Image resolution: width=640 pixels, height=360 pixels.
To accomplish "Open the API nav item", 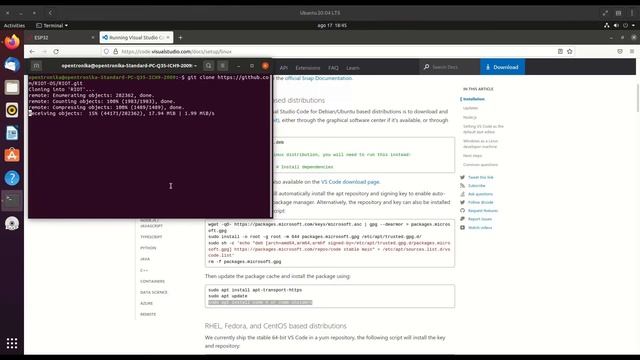I will 284,68.
